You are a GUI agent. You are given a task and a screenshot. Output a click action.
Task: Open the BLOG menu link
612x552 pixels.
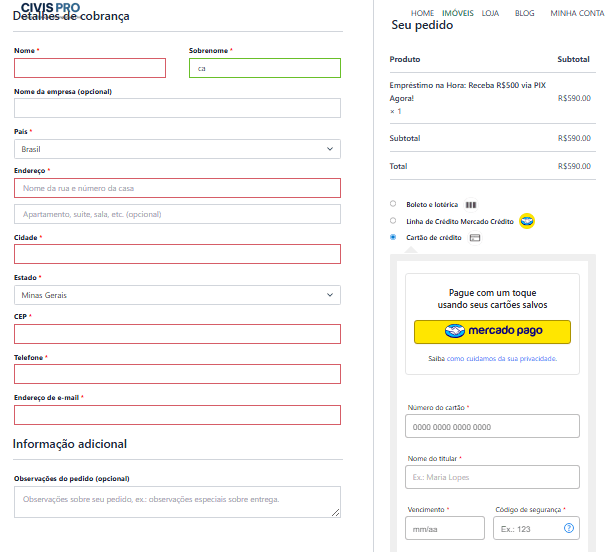click(525, 13)
